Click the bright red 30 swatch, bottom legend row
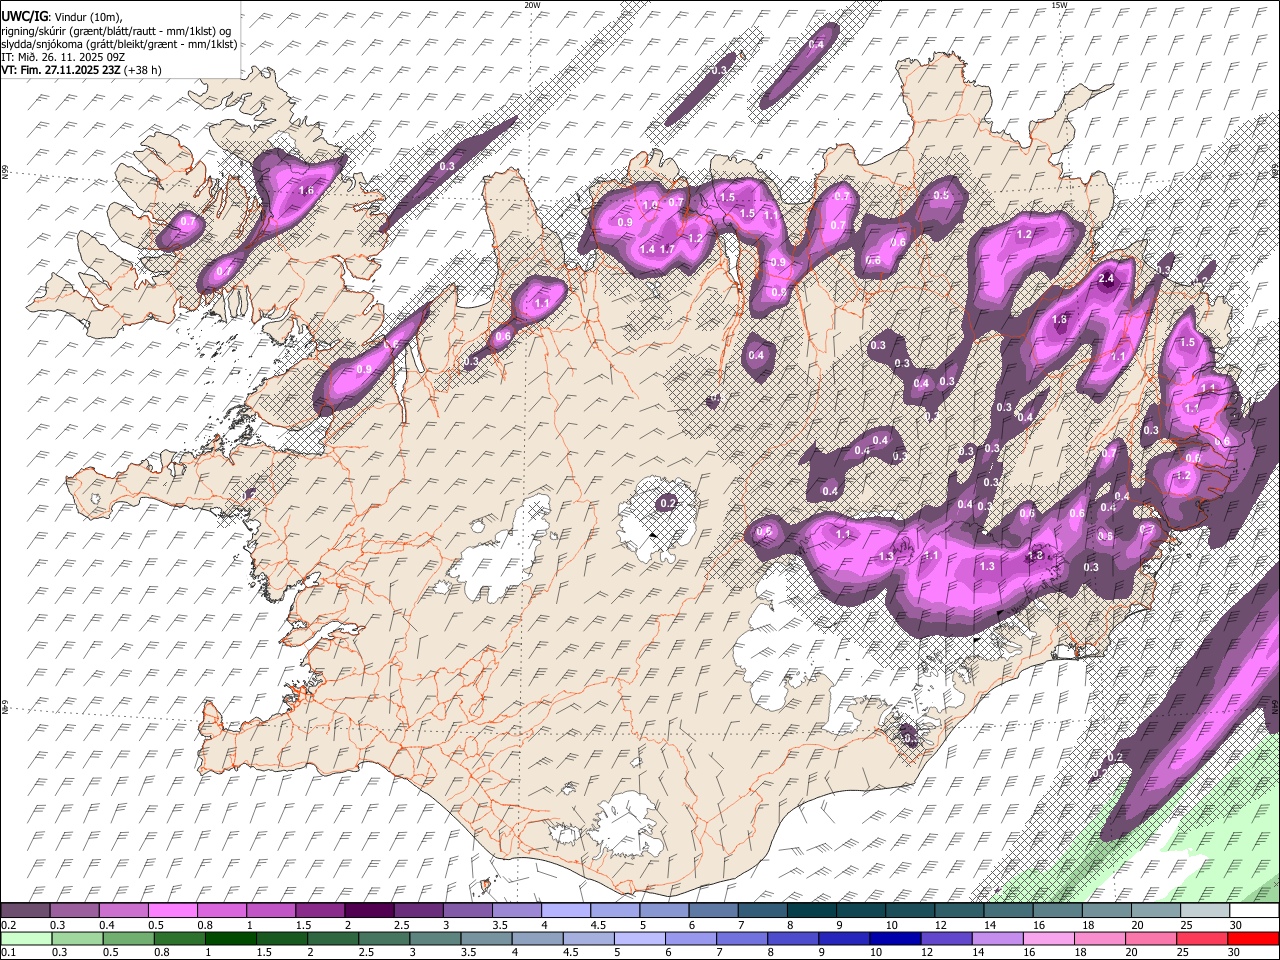 1253,939
